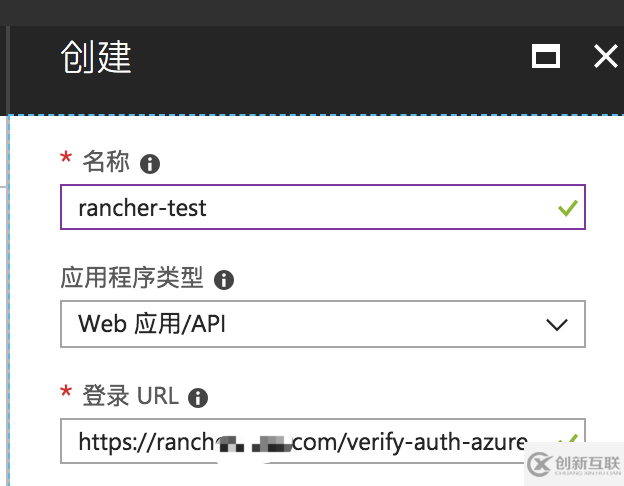This screenshot has height=486, width=624.
Task: Click the 登录 URL input field
Action: tap(323, 441)
